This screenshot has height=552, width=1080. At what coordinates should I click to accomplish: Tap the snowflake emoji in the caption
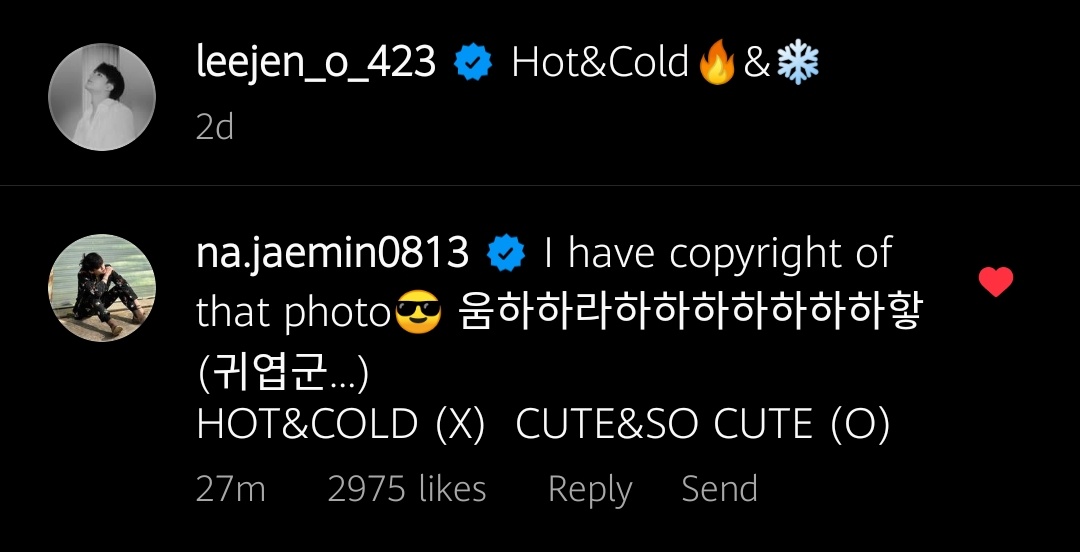pos(798,63)
